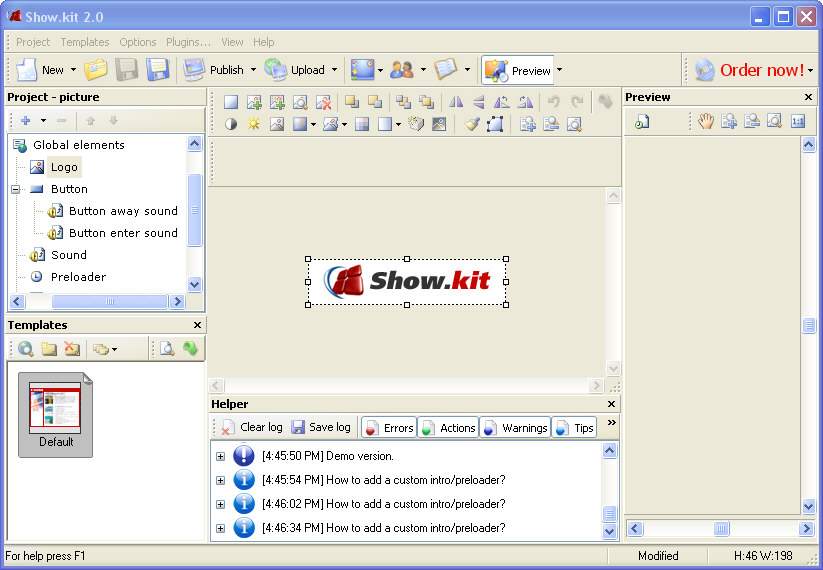Click the rotate clockwise icon

(x=525, y=102)
